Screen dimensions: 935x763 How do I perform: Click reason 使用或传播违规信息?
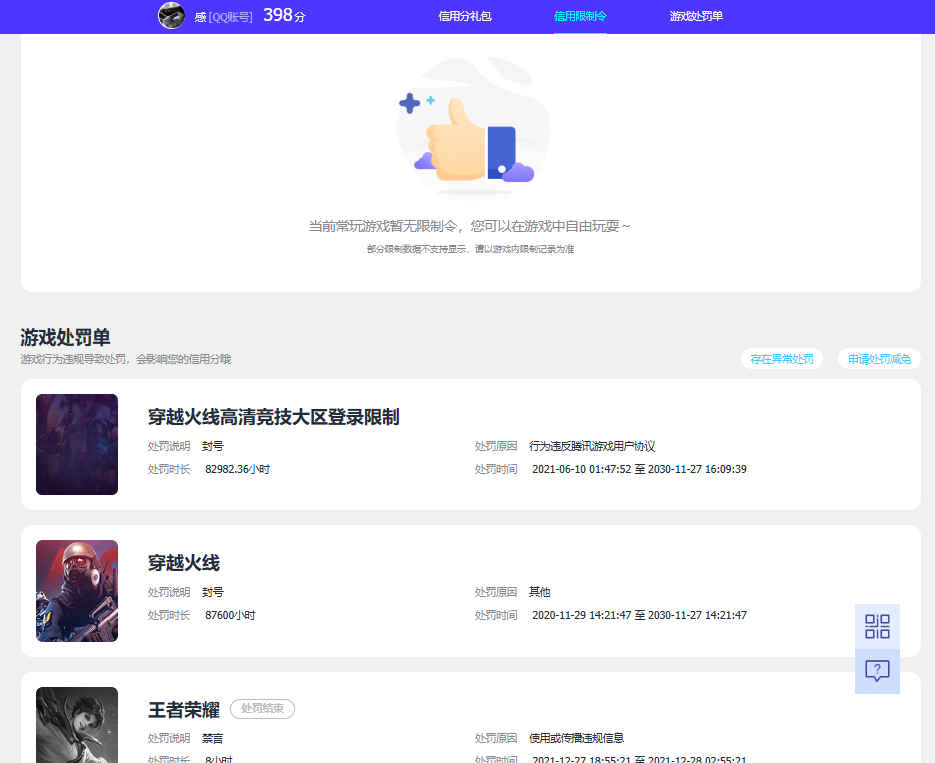577,738
